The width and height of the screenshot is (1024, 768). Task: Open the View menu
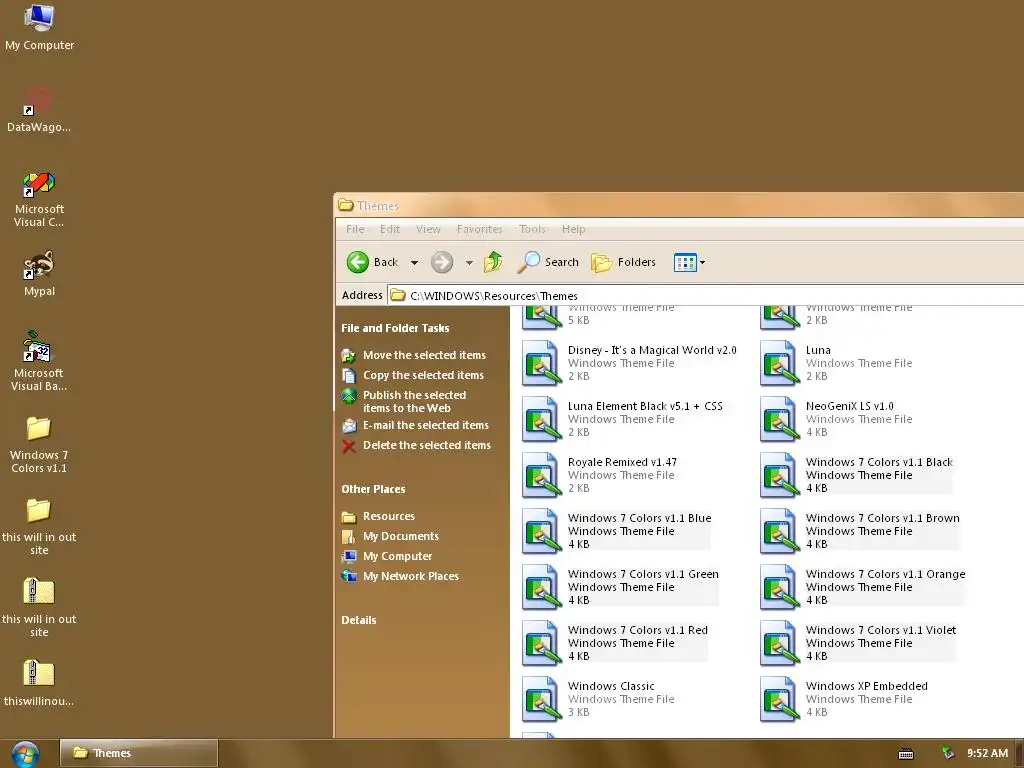428,229
